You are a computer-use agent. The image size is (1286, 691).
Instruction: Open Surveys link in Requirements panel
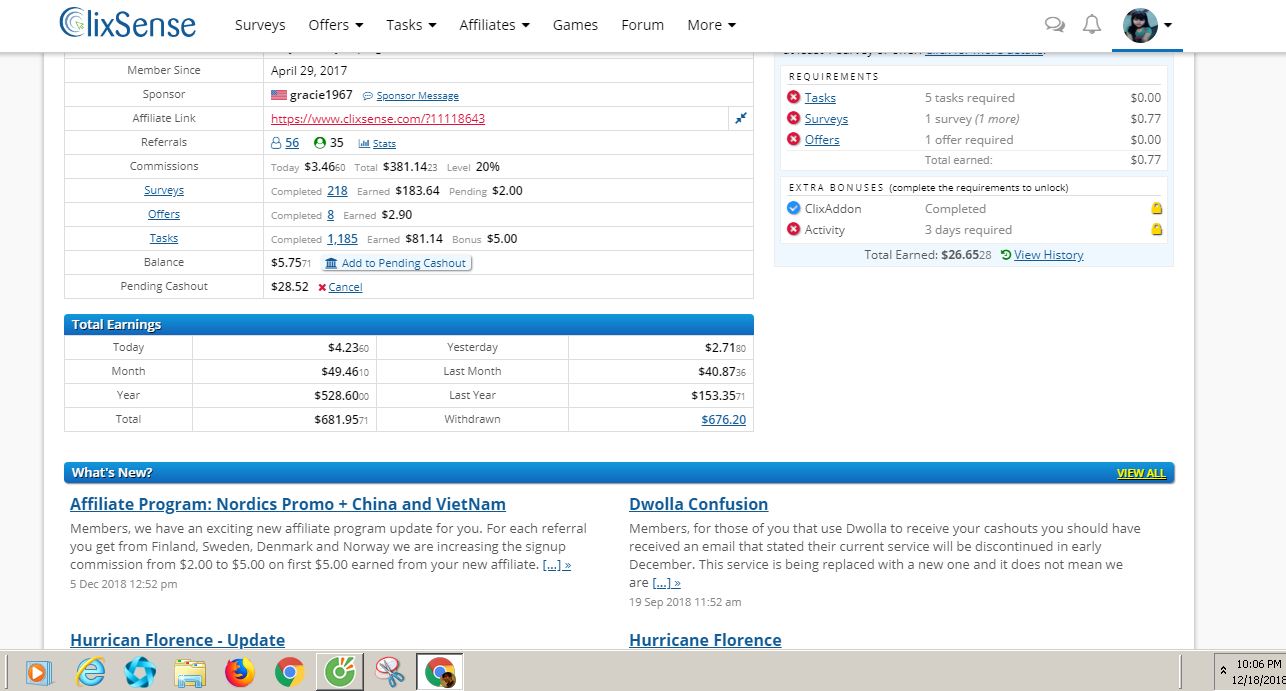pos(826,119)
